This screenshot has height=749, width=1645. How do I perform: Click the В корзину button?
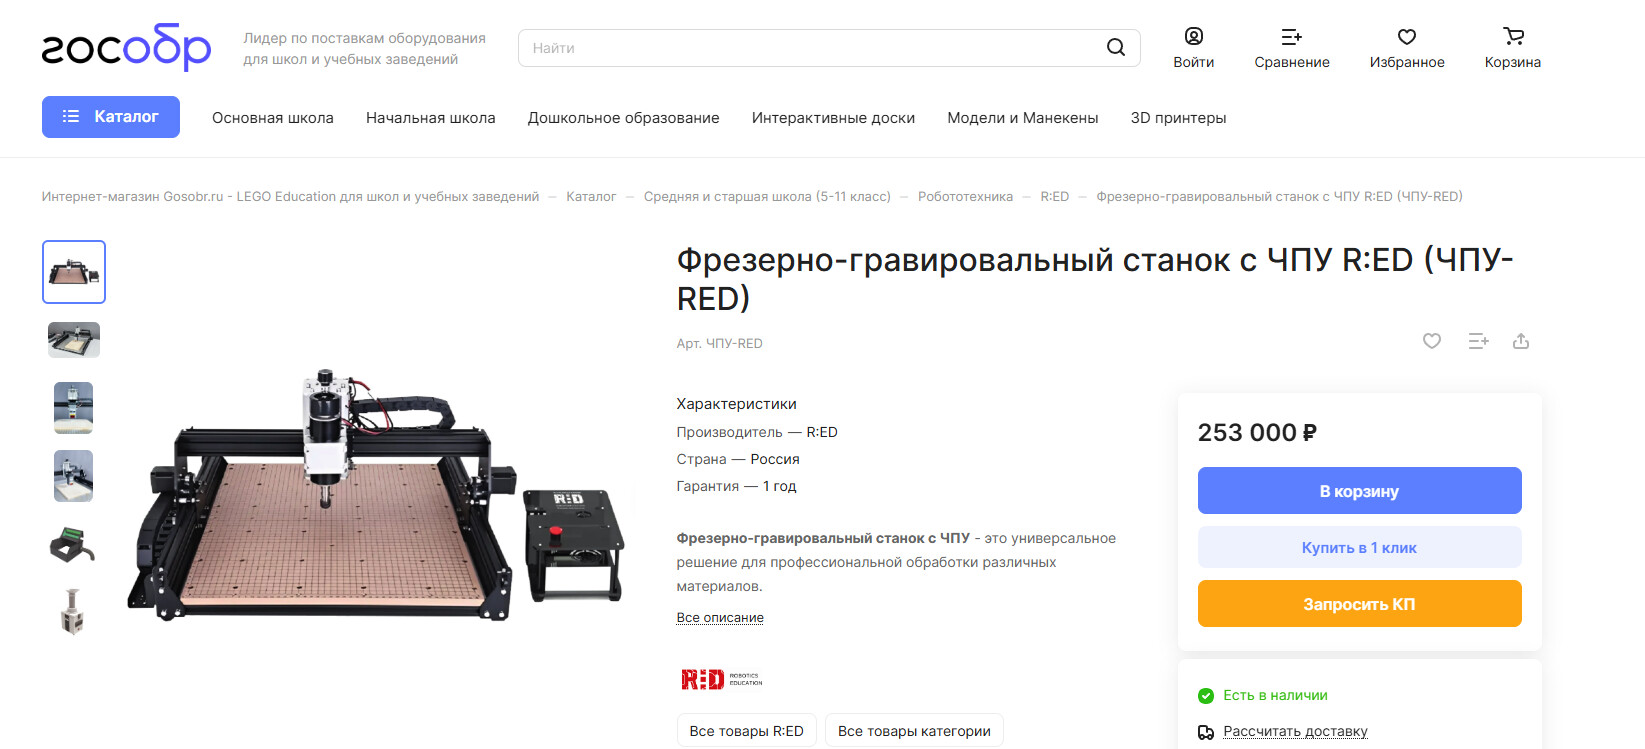[x=1360, y=491]
